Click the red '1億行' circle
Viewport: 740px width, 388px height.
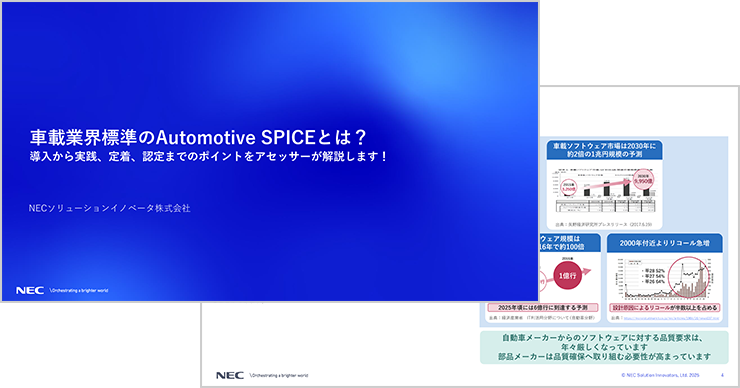(567, 276)
